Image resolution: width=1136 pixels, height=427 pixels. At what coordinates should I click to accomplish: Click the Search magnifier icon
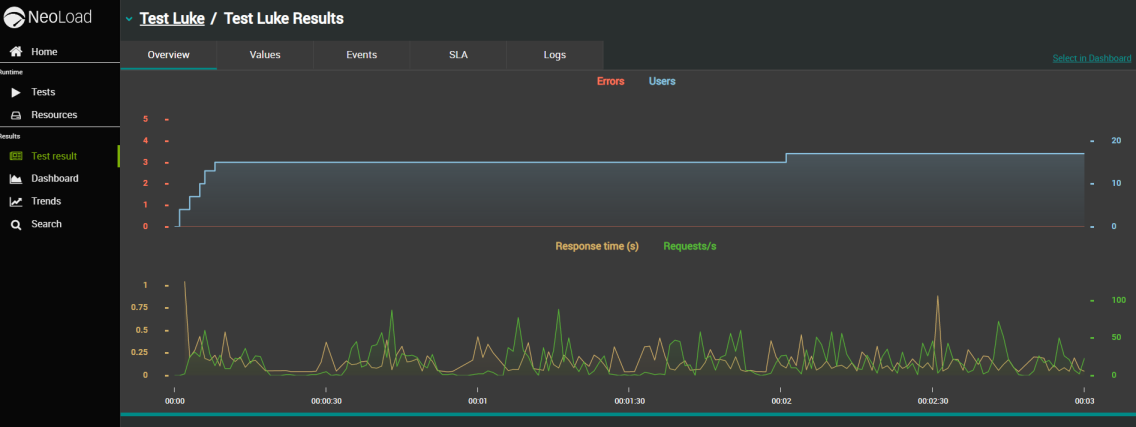pos(16,224)
